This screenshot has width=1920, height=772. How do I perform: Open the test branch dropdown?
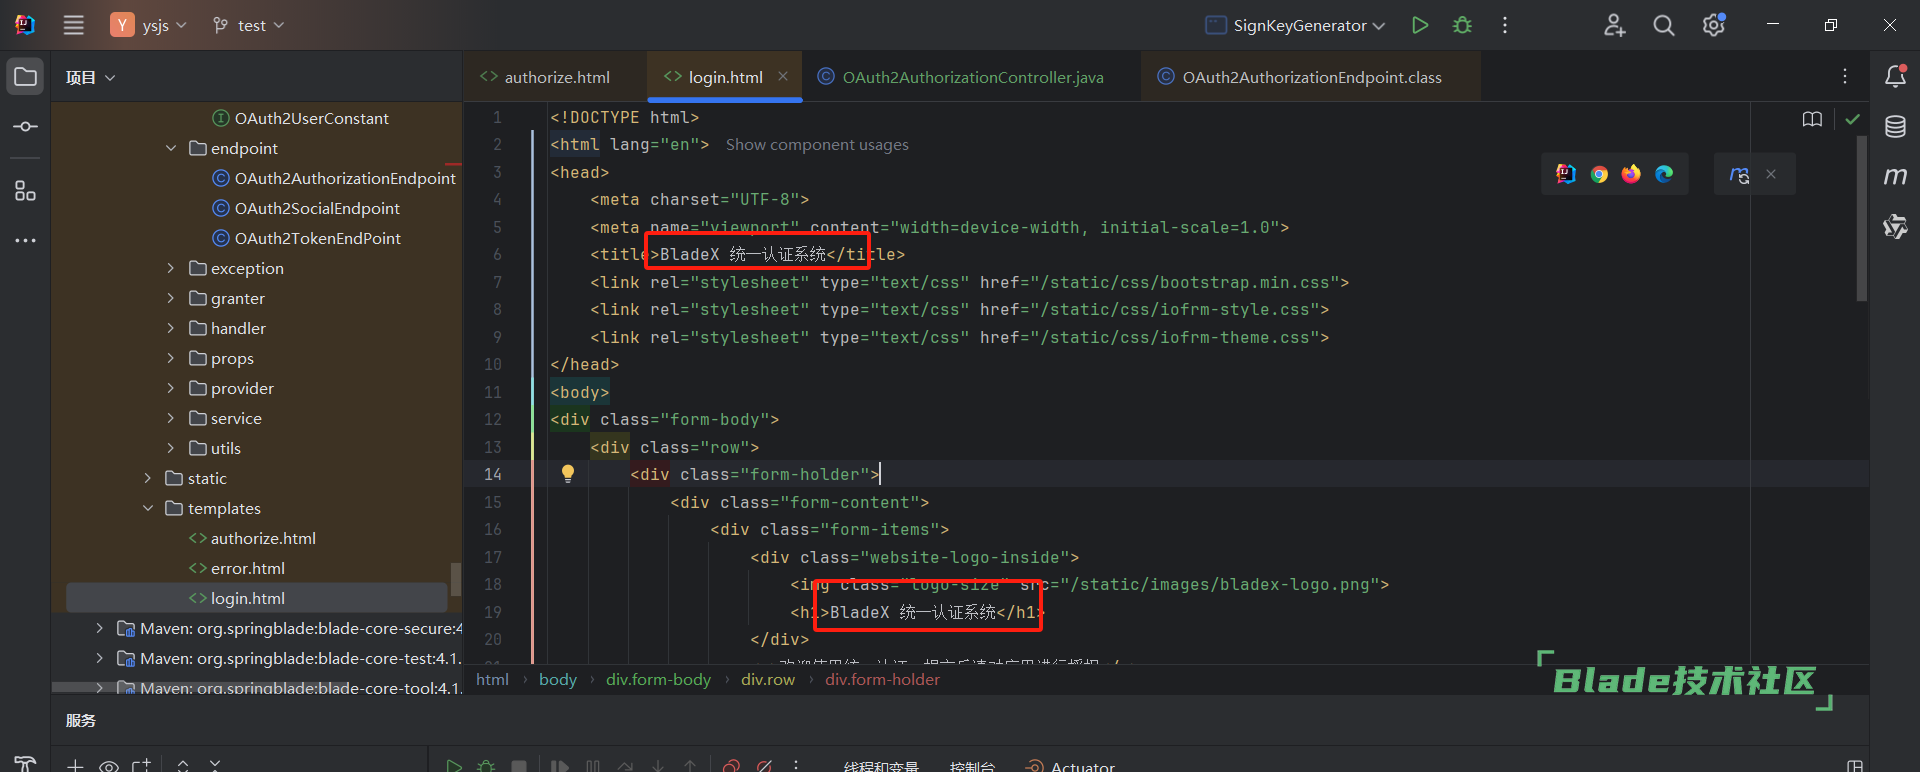[249, 25]
